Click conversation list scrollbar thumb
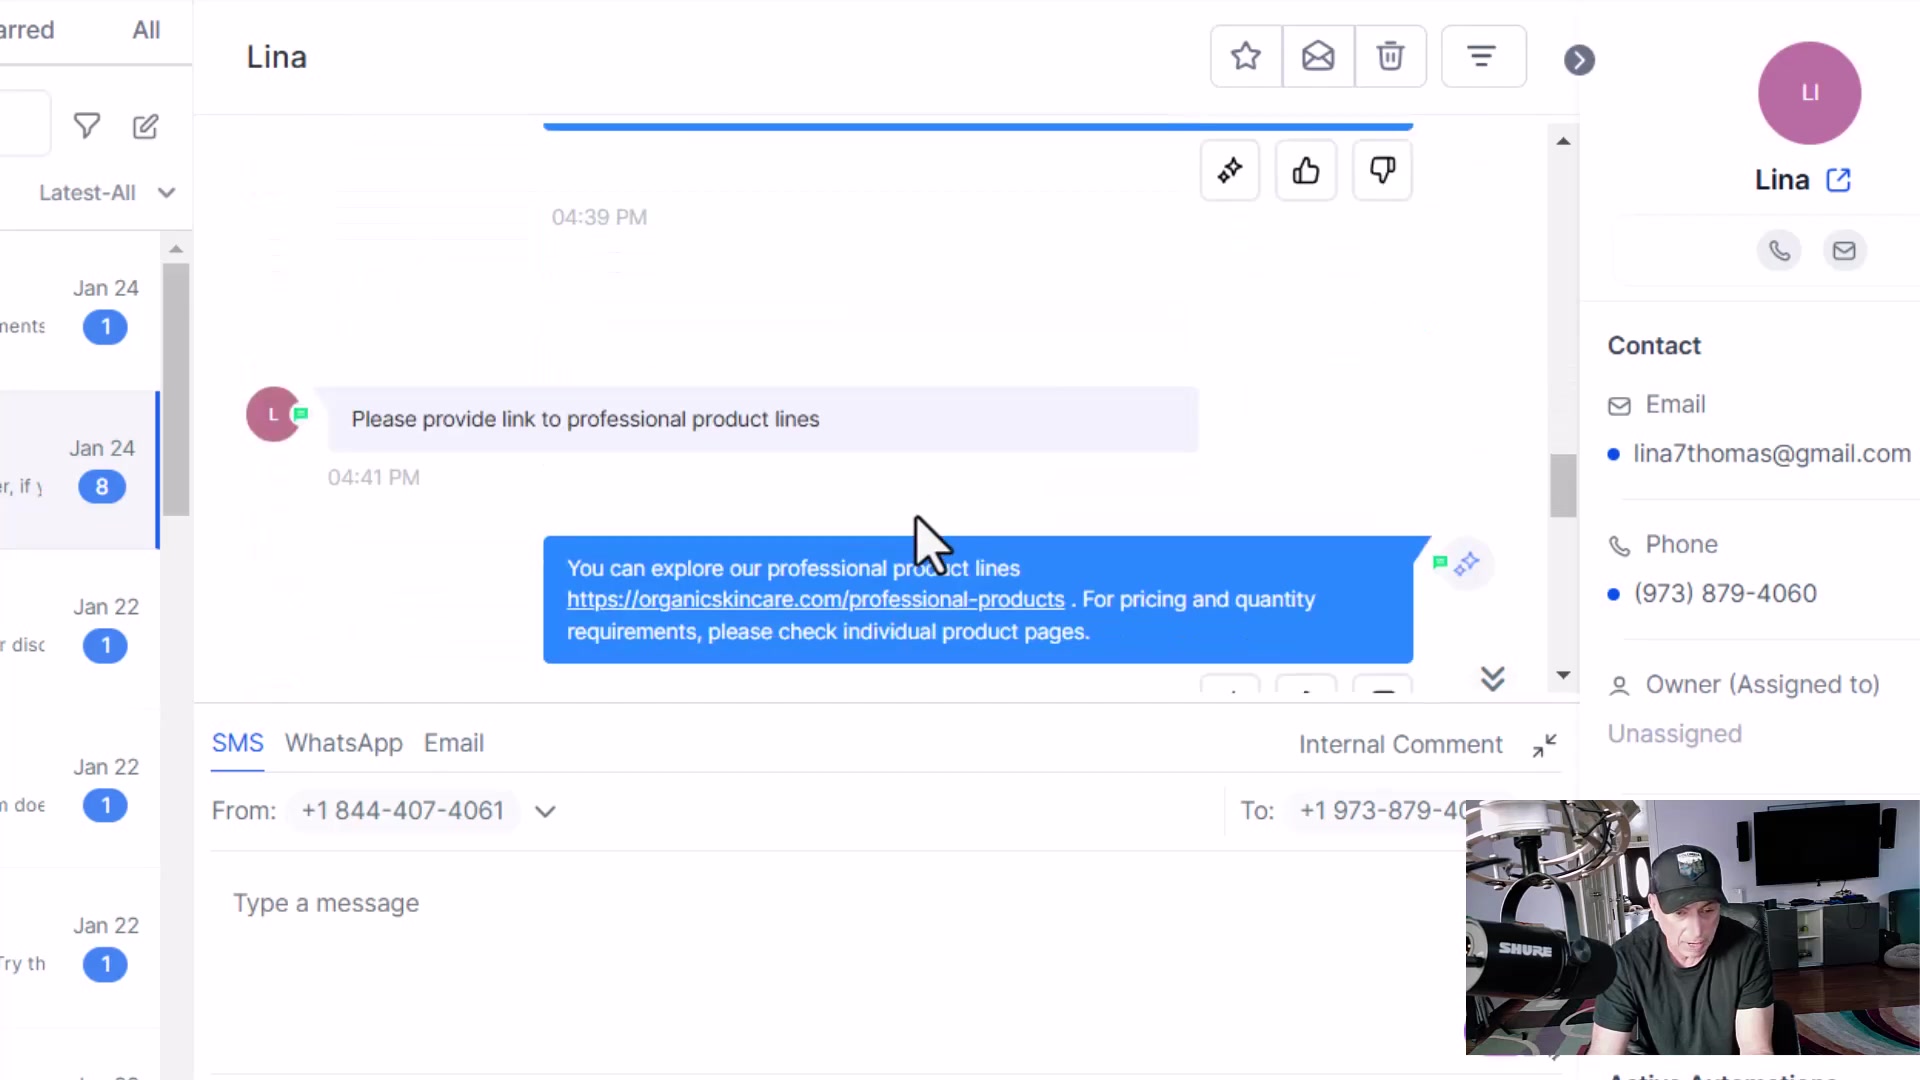The height and width of the screenshot is (1080, 1920). 176,389
